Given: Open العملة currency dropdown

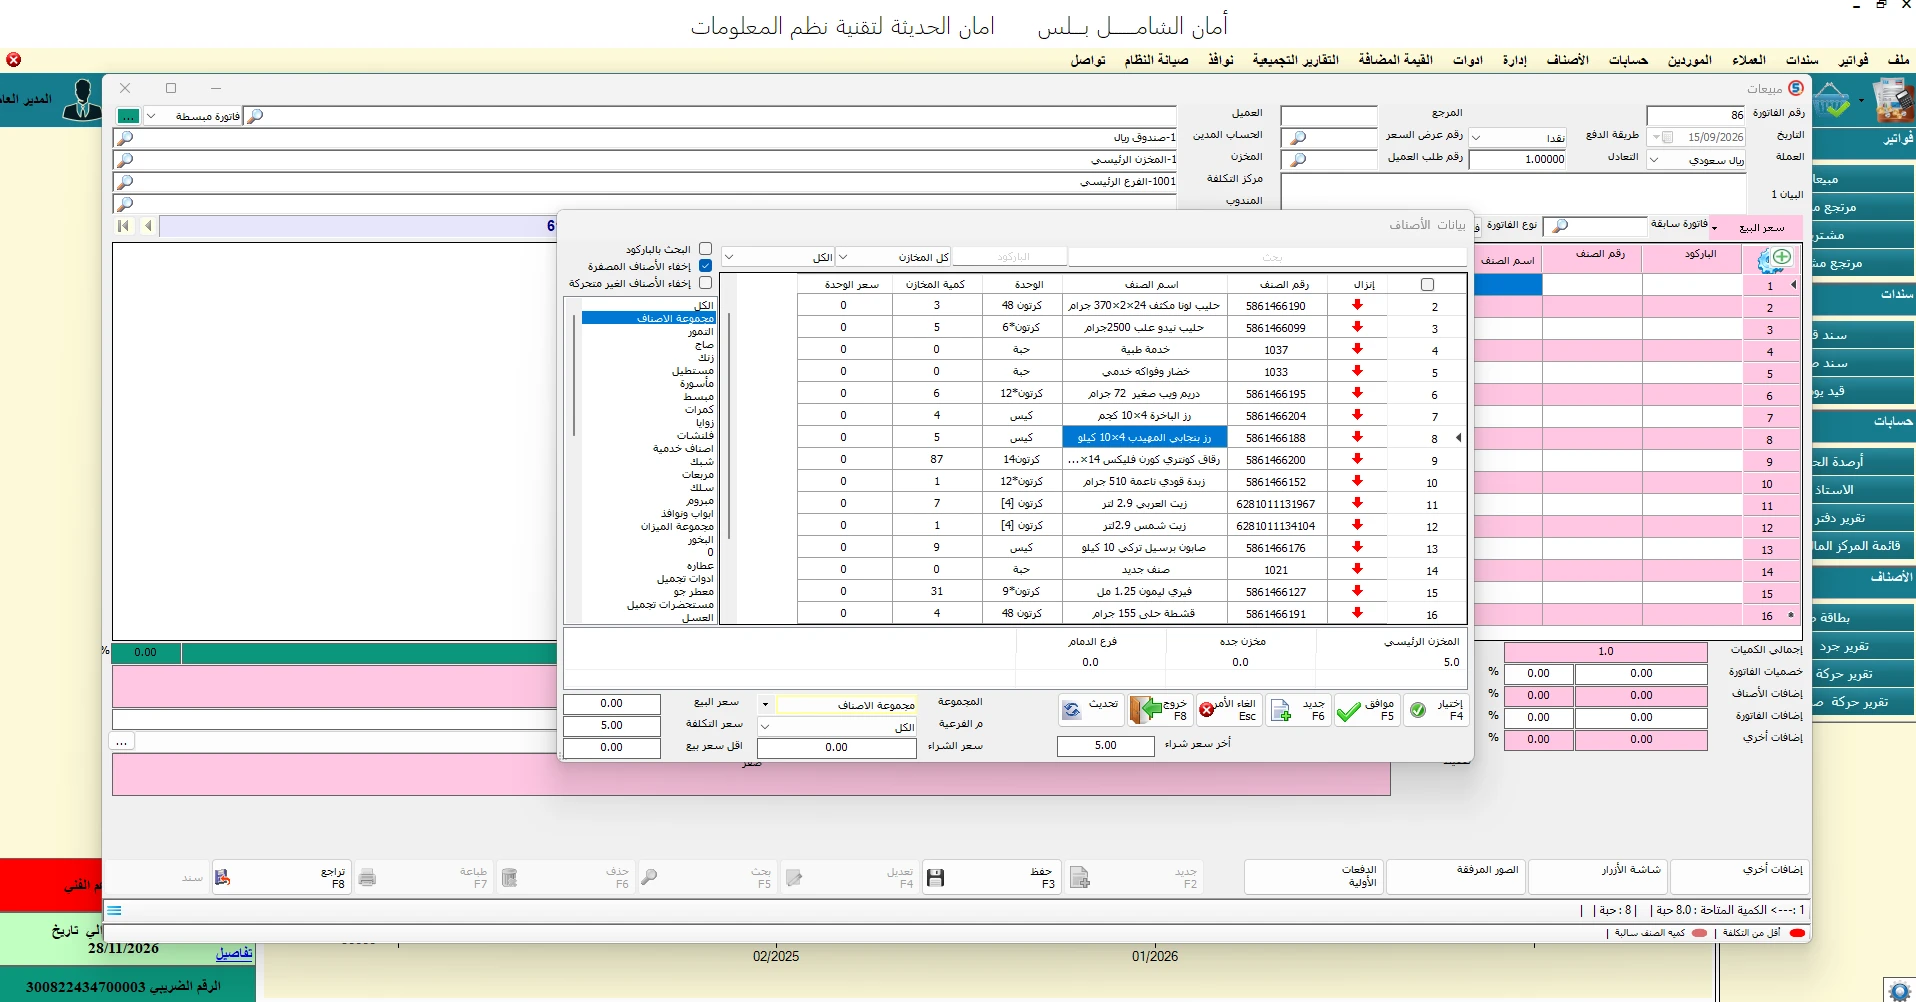Looking at the screenshot, I should point(1654,160).
